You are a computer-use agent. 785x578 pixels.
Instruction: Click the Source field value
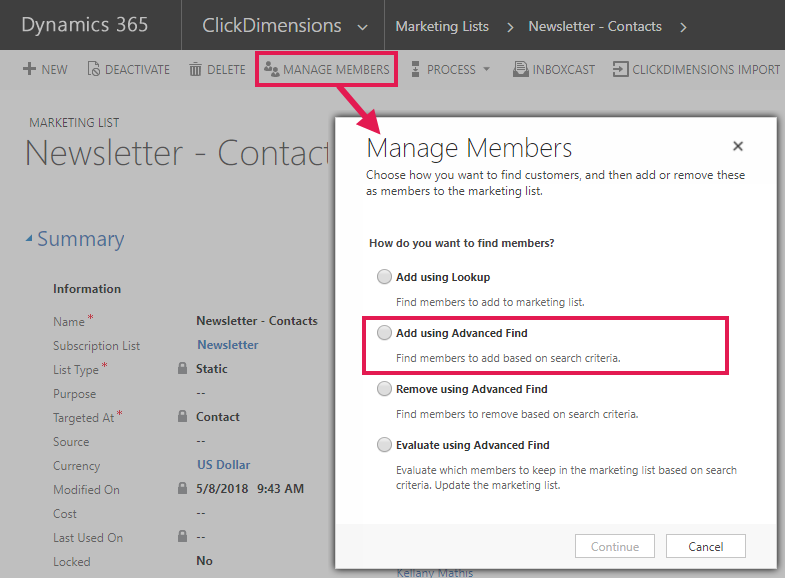201,441
